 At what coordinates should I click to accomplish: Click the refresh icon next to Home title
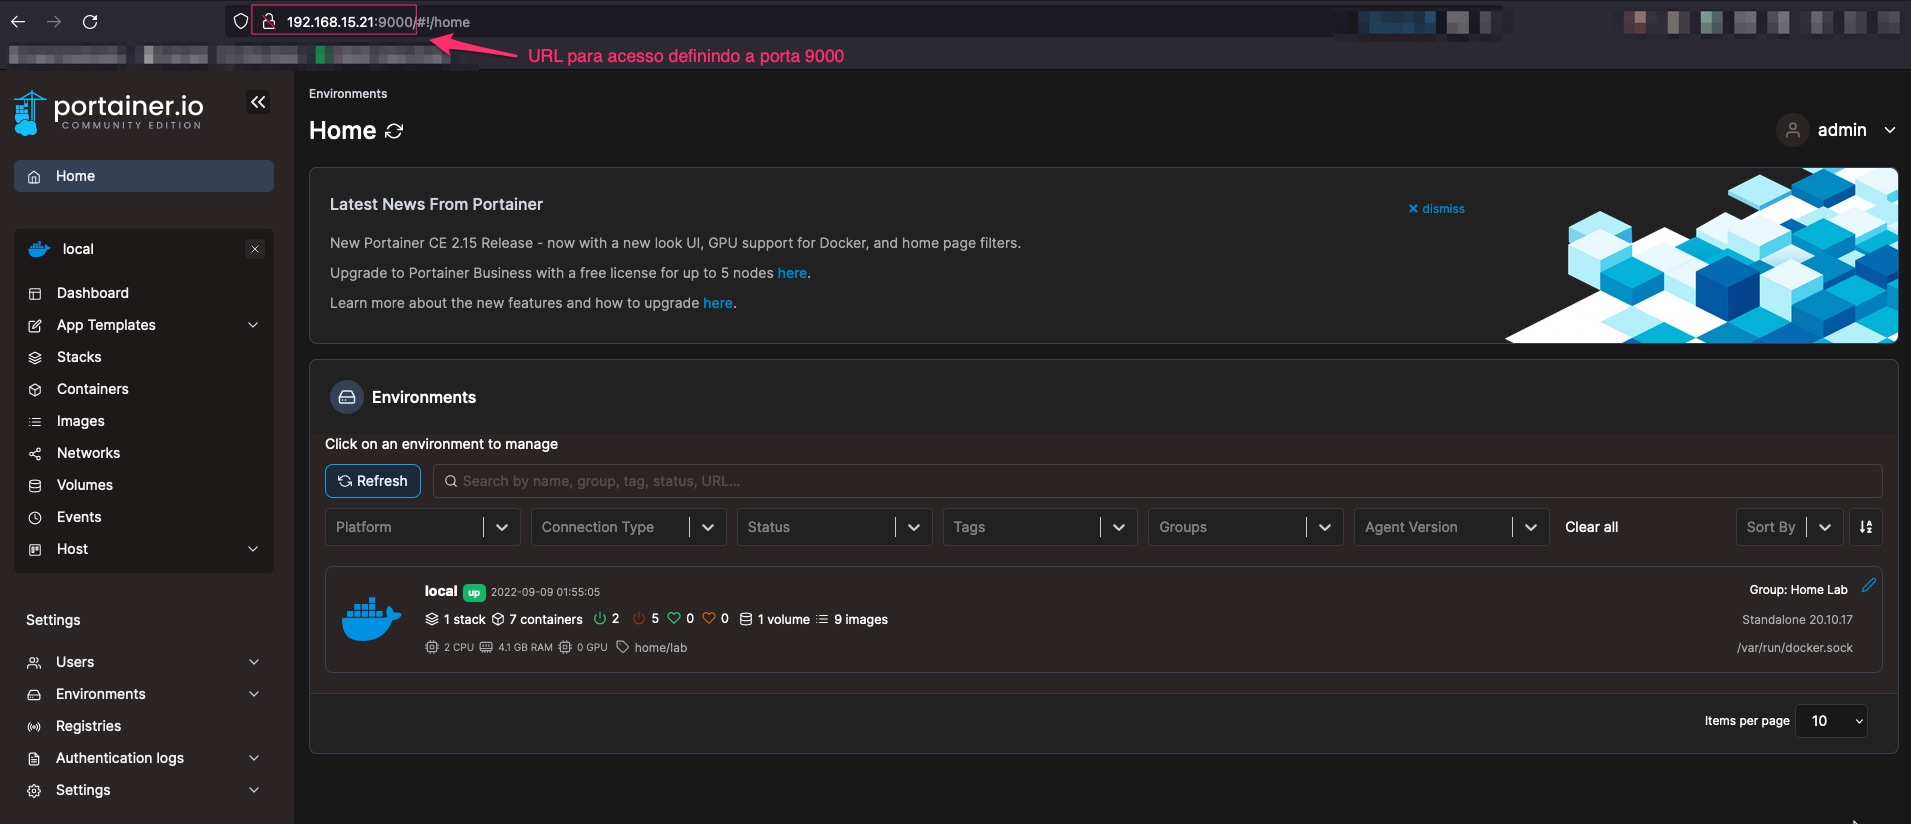point(394,131)
